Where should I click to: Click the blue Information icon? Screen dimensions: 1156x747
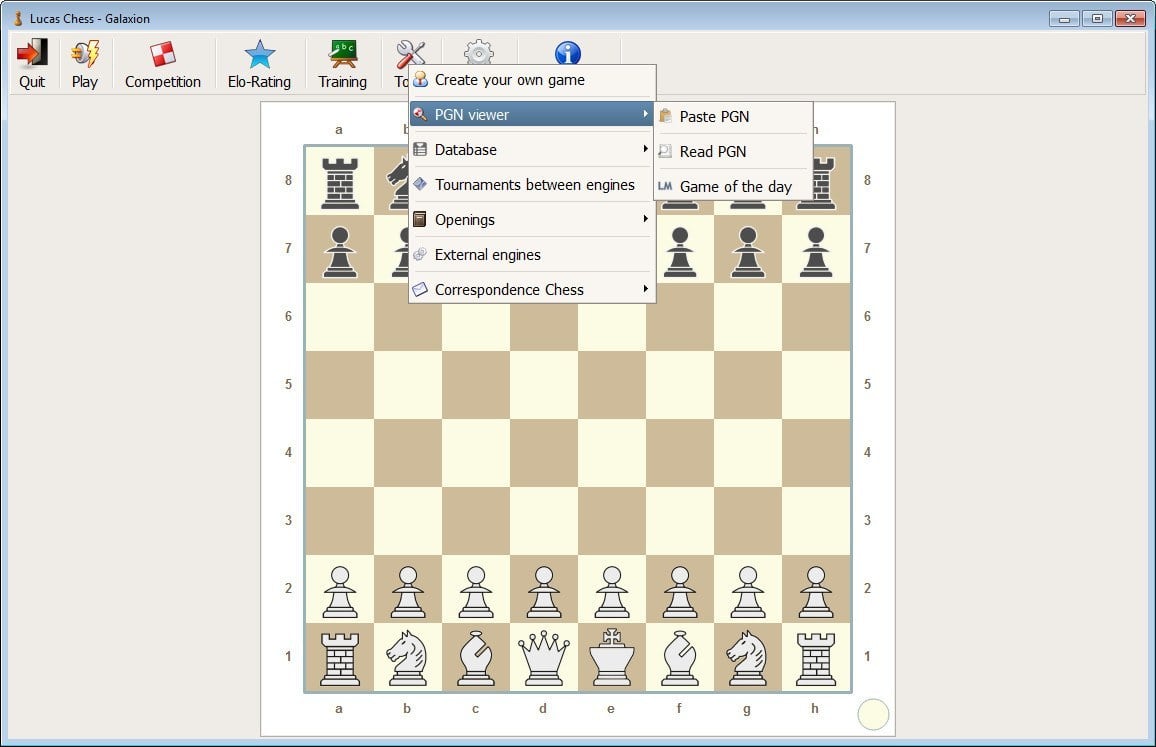tap(567, 53)
